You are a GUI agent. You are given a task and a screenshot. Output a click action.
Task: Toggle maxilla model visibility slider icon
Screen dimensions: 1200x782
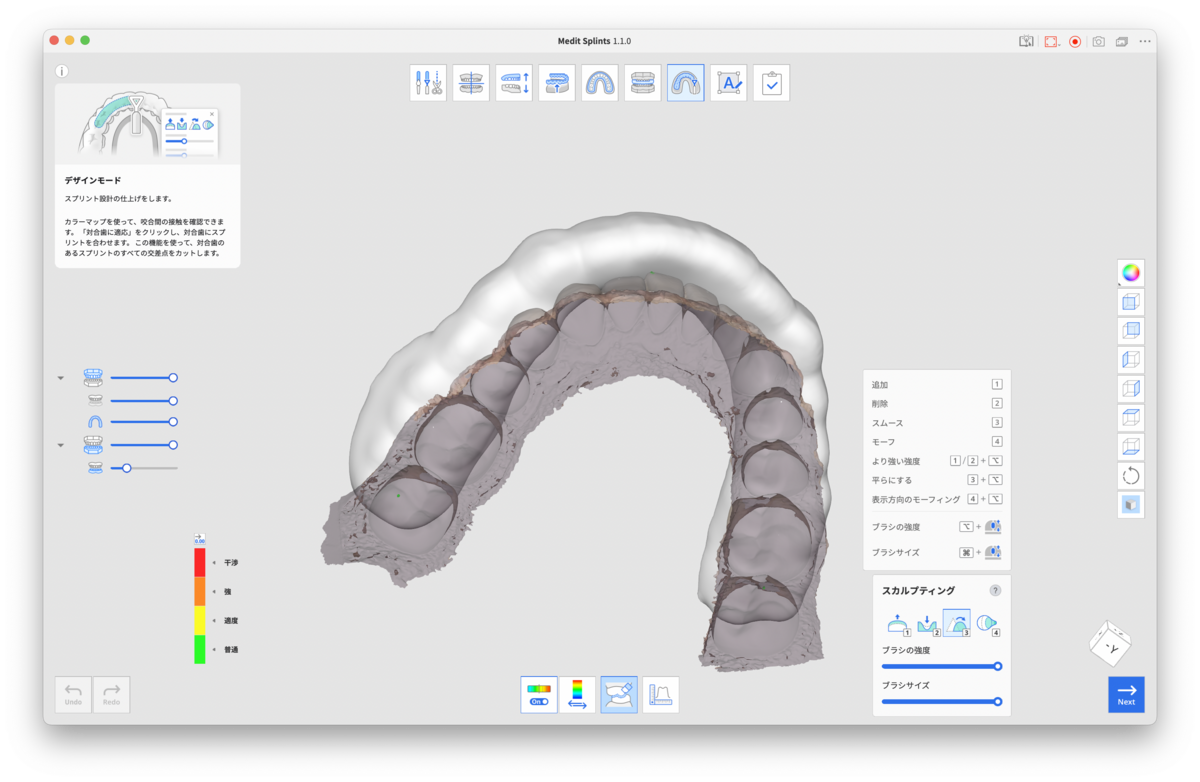coord(94,377)
